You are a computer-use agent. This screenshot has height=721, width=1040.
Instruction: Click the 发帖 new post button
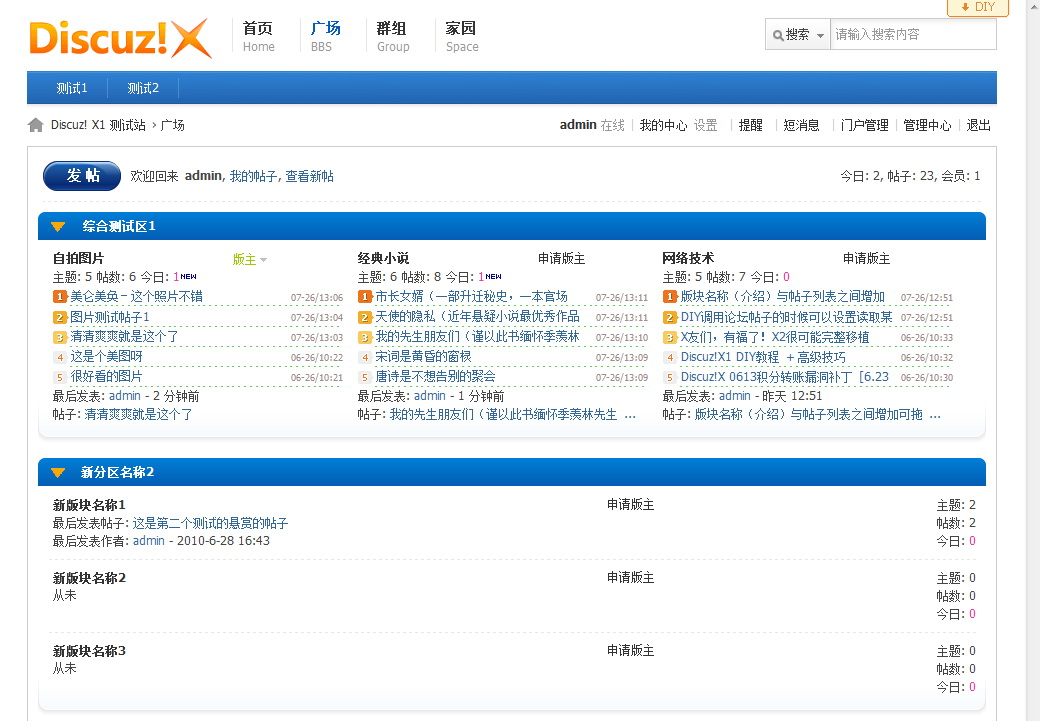pos(82,176)
